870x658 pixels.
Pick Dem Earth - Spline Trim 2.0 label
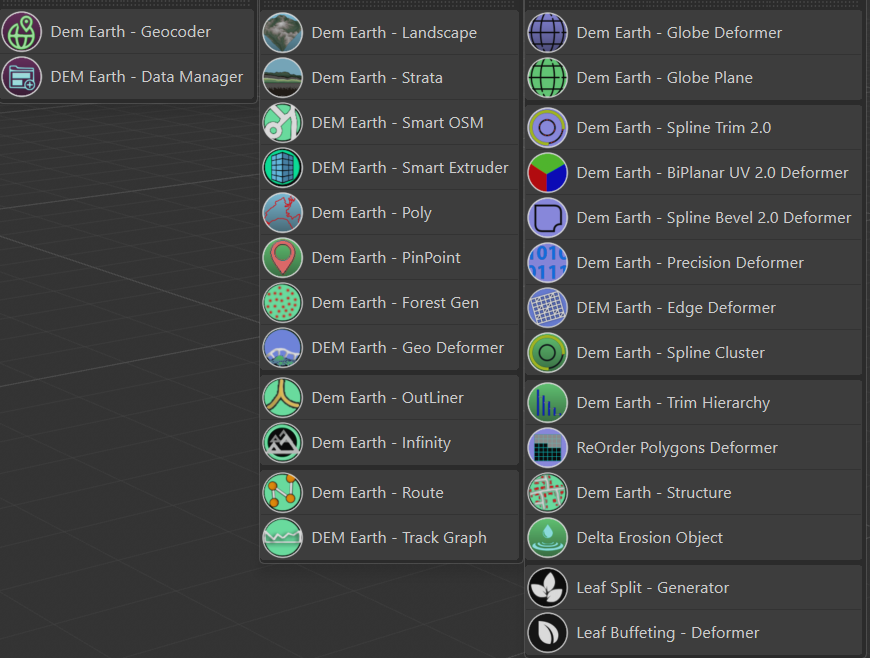point(674,128)
